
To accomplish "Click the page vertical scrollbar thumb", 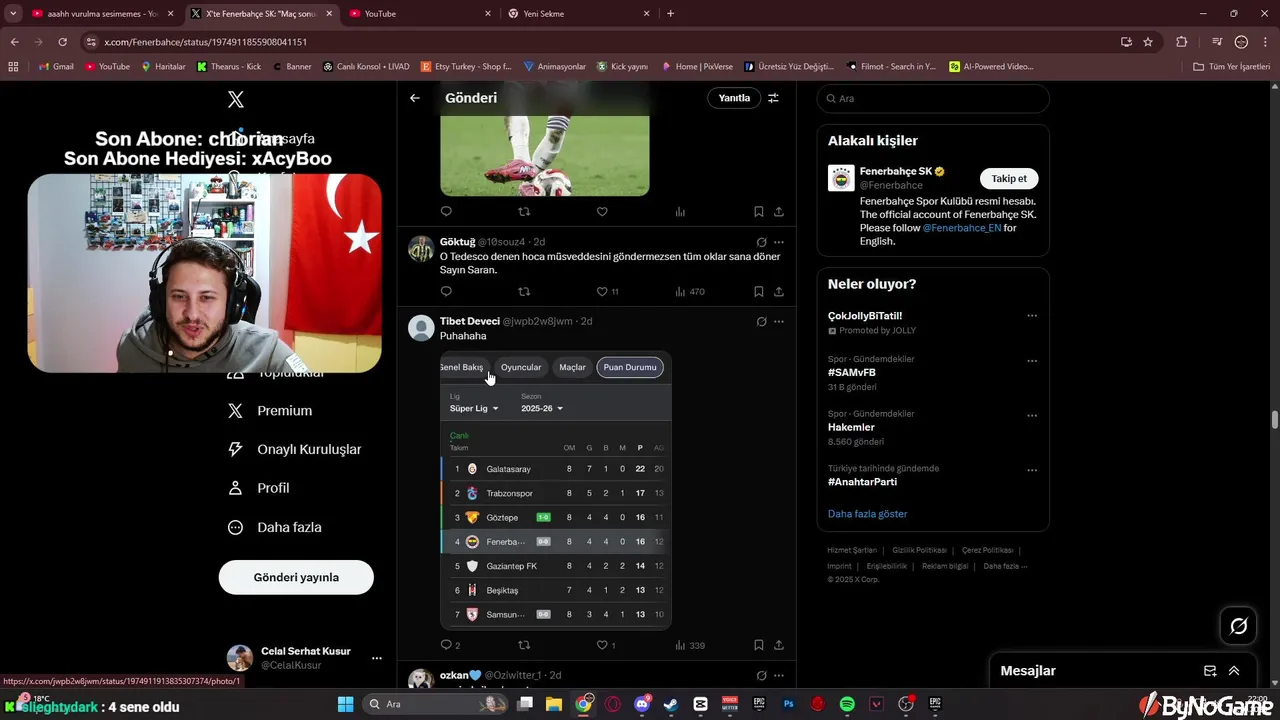I will coord(1275,419).
